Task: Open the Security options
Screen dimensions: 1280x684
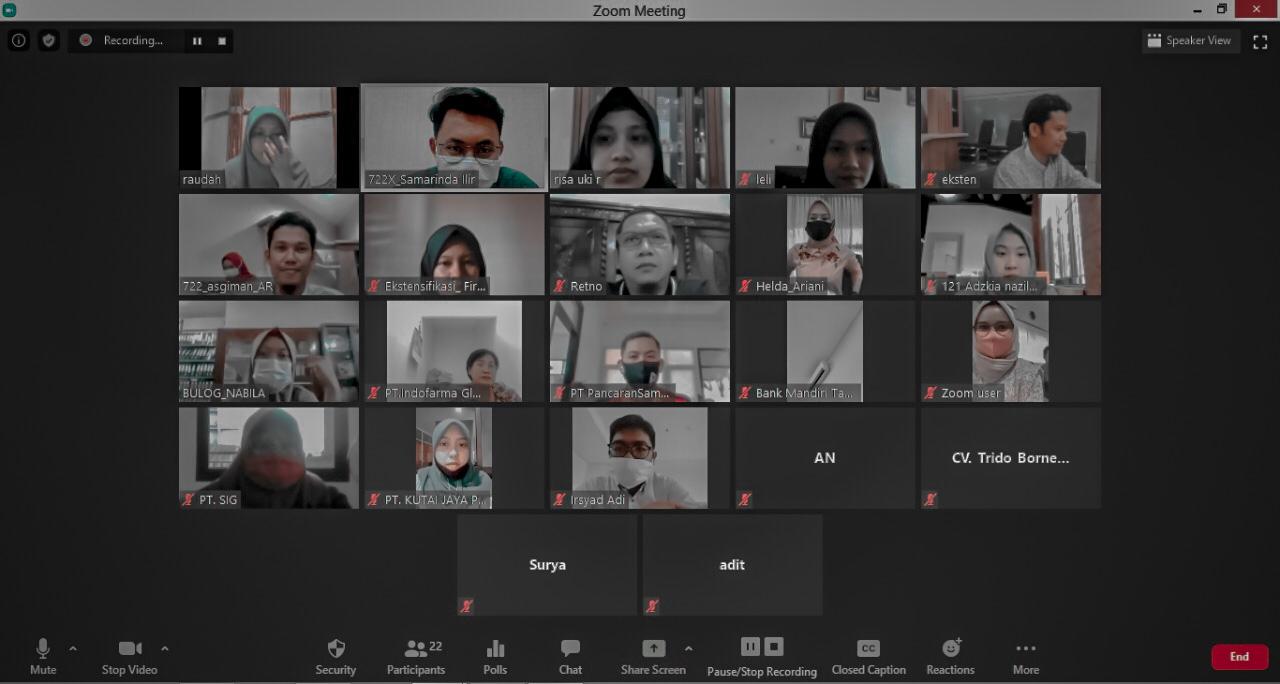Action: (x=336, y=656)
